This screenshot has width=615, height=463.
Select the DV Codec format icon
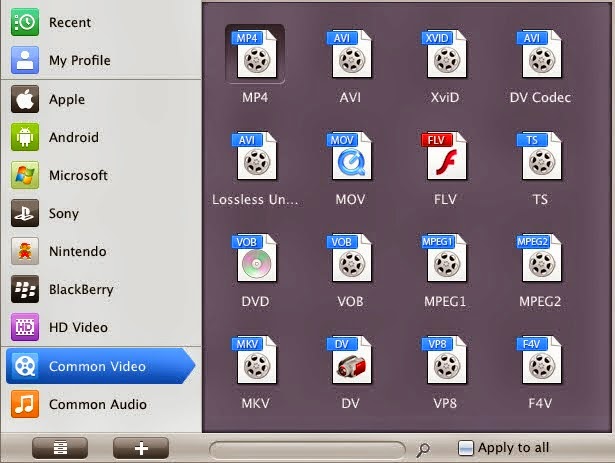pyautogui.click(x=540, y=54)
